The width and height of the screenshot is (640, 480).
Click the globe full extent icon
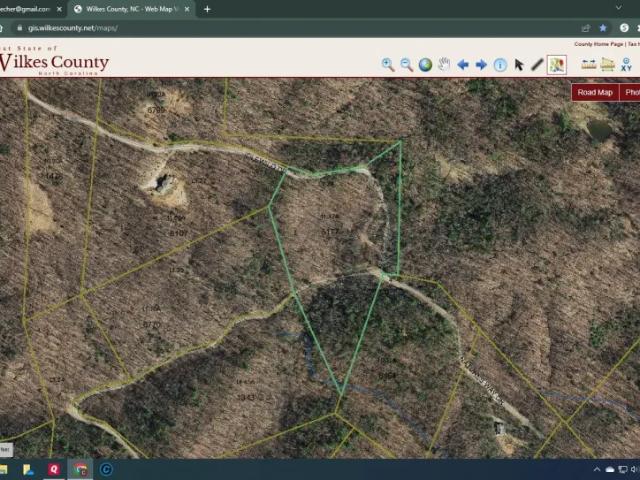click(x=425, y=65)
